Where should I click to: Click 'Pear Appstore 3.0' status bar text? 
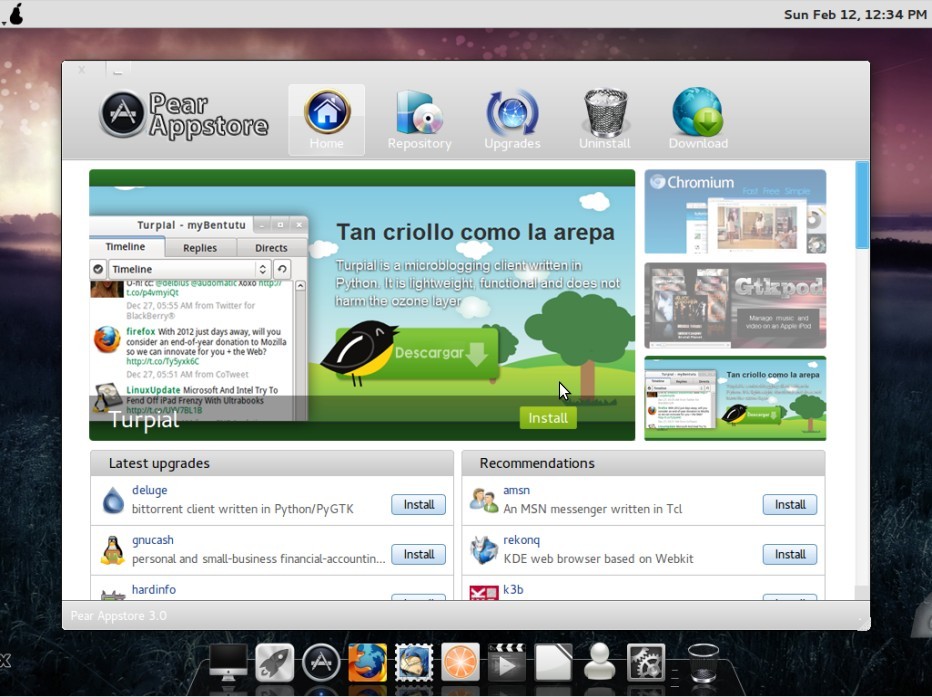click(119, 616)
